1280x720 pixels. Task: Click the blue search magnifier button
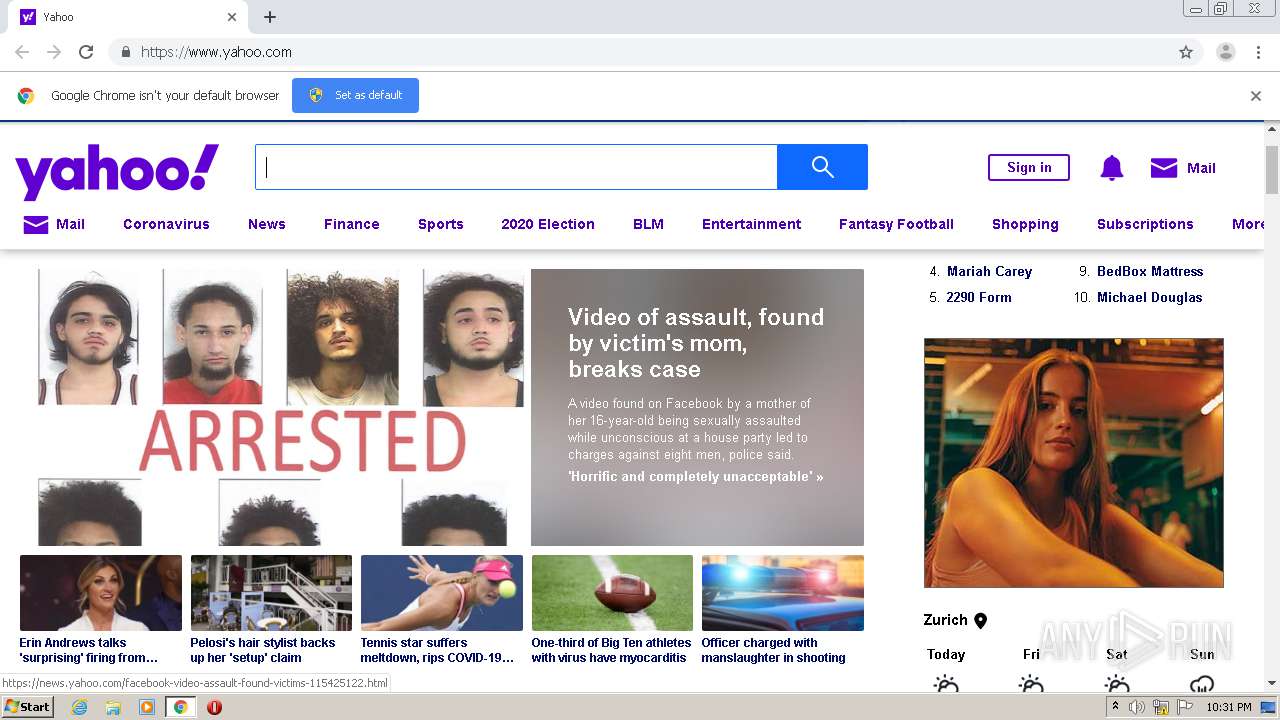pyautogui.click(x=822, y=167)
